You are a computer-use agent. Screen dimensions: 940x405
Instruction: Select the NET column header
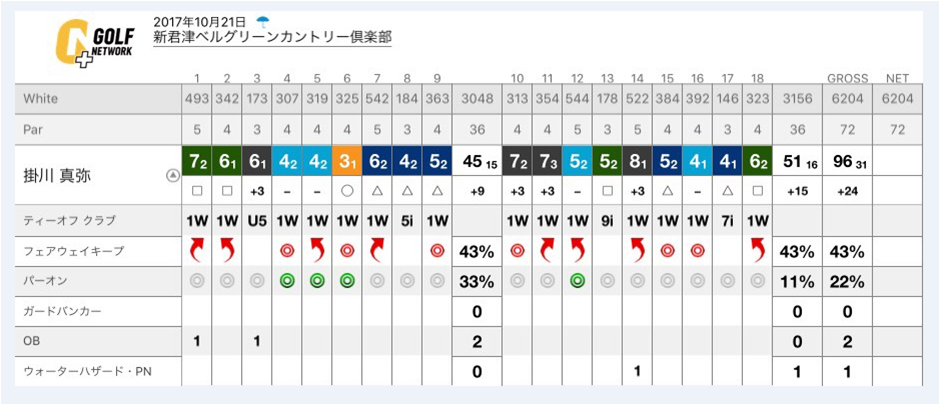(897, 78)
